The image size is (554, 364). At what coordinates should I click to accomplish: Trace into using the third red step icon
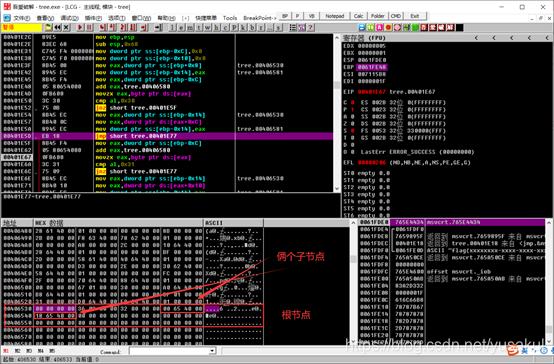pyautogui.click(x=123, y=28)
